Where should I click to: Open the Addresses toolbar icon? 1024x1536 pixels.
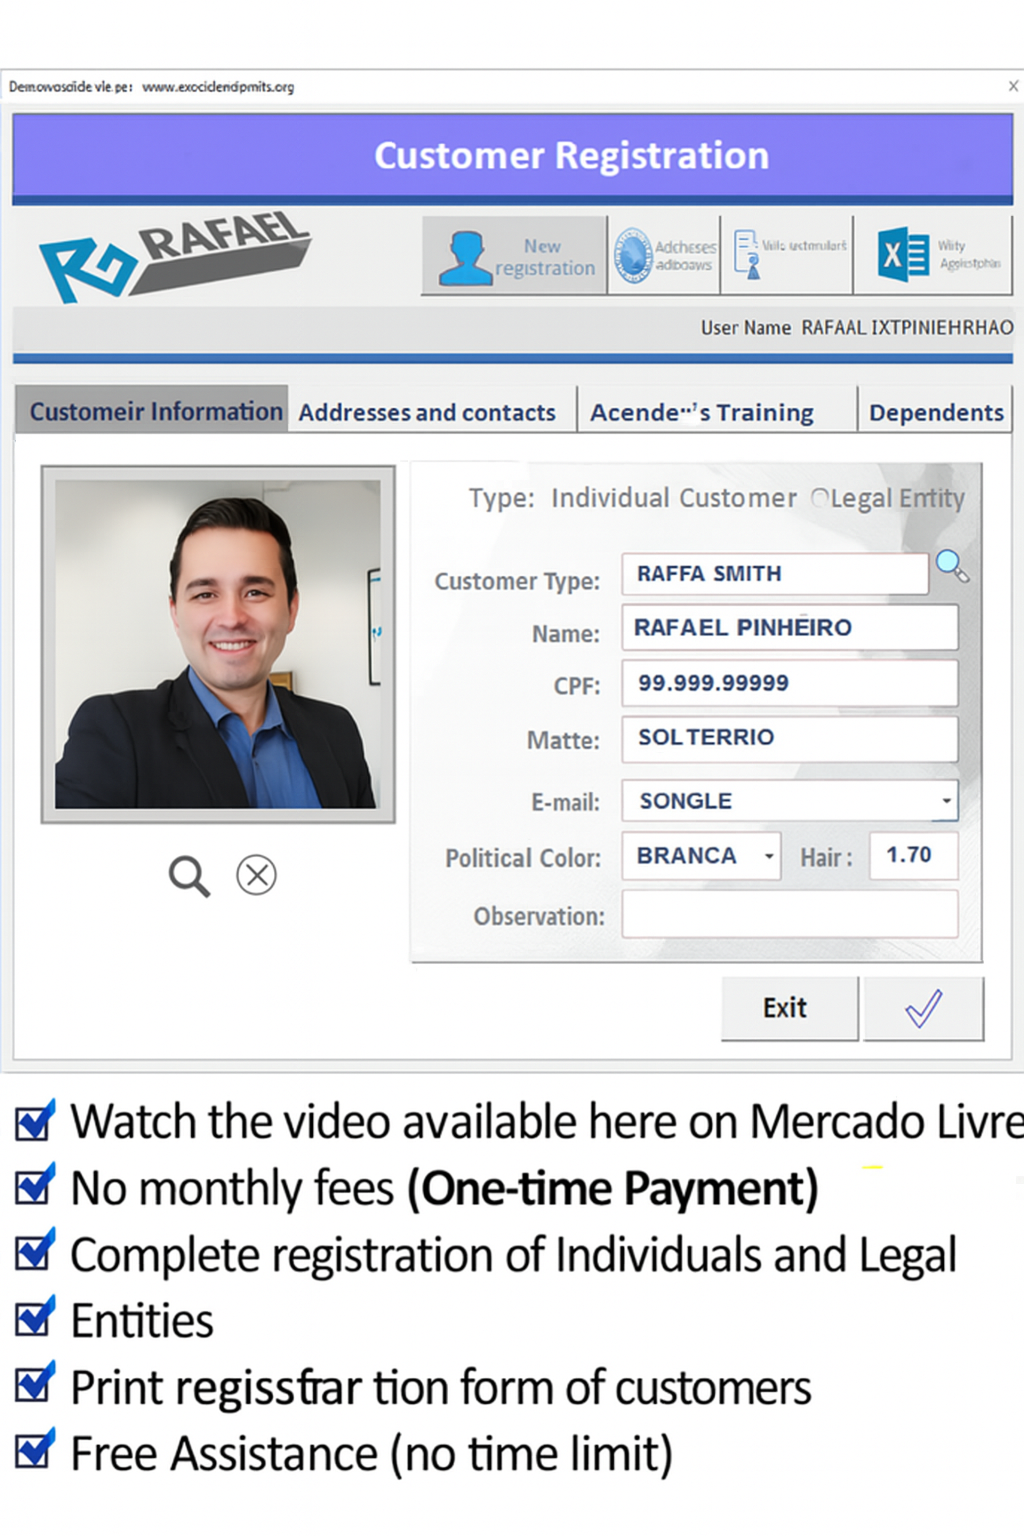[663, 253]
